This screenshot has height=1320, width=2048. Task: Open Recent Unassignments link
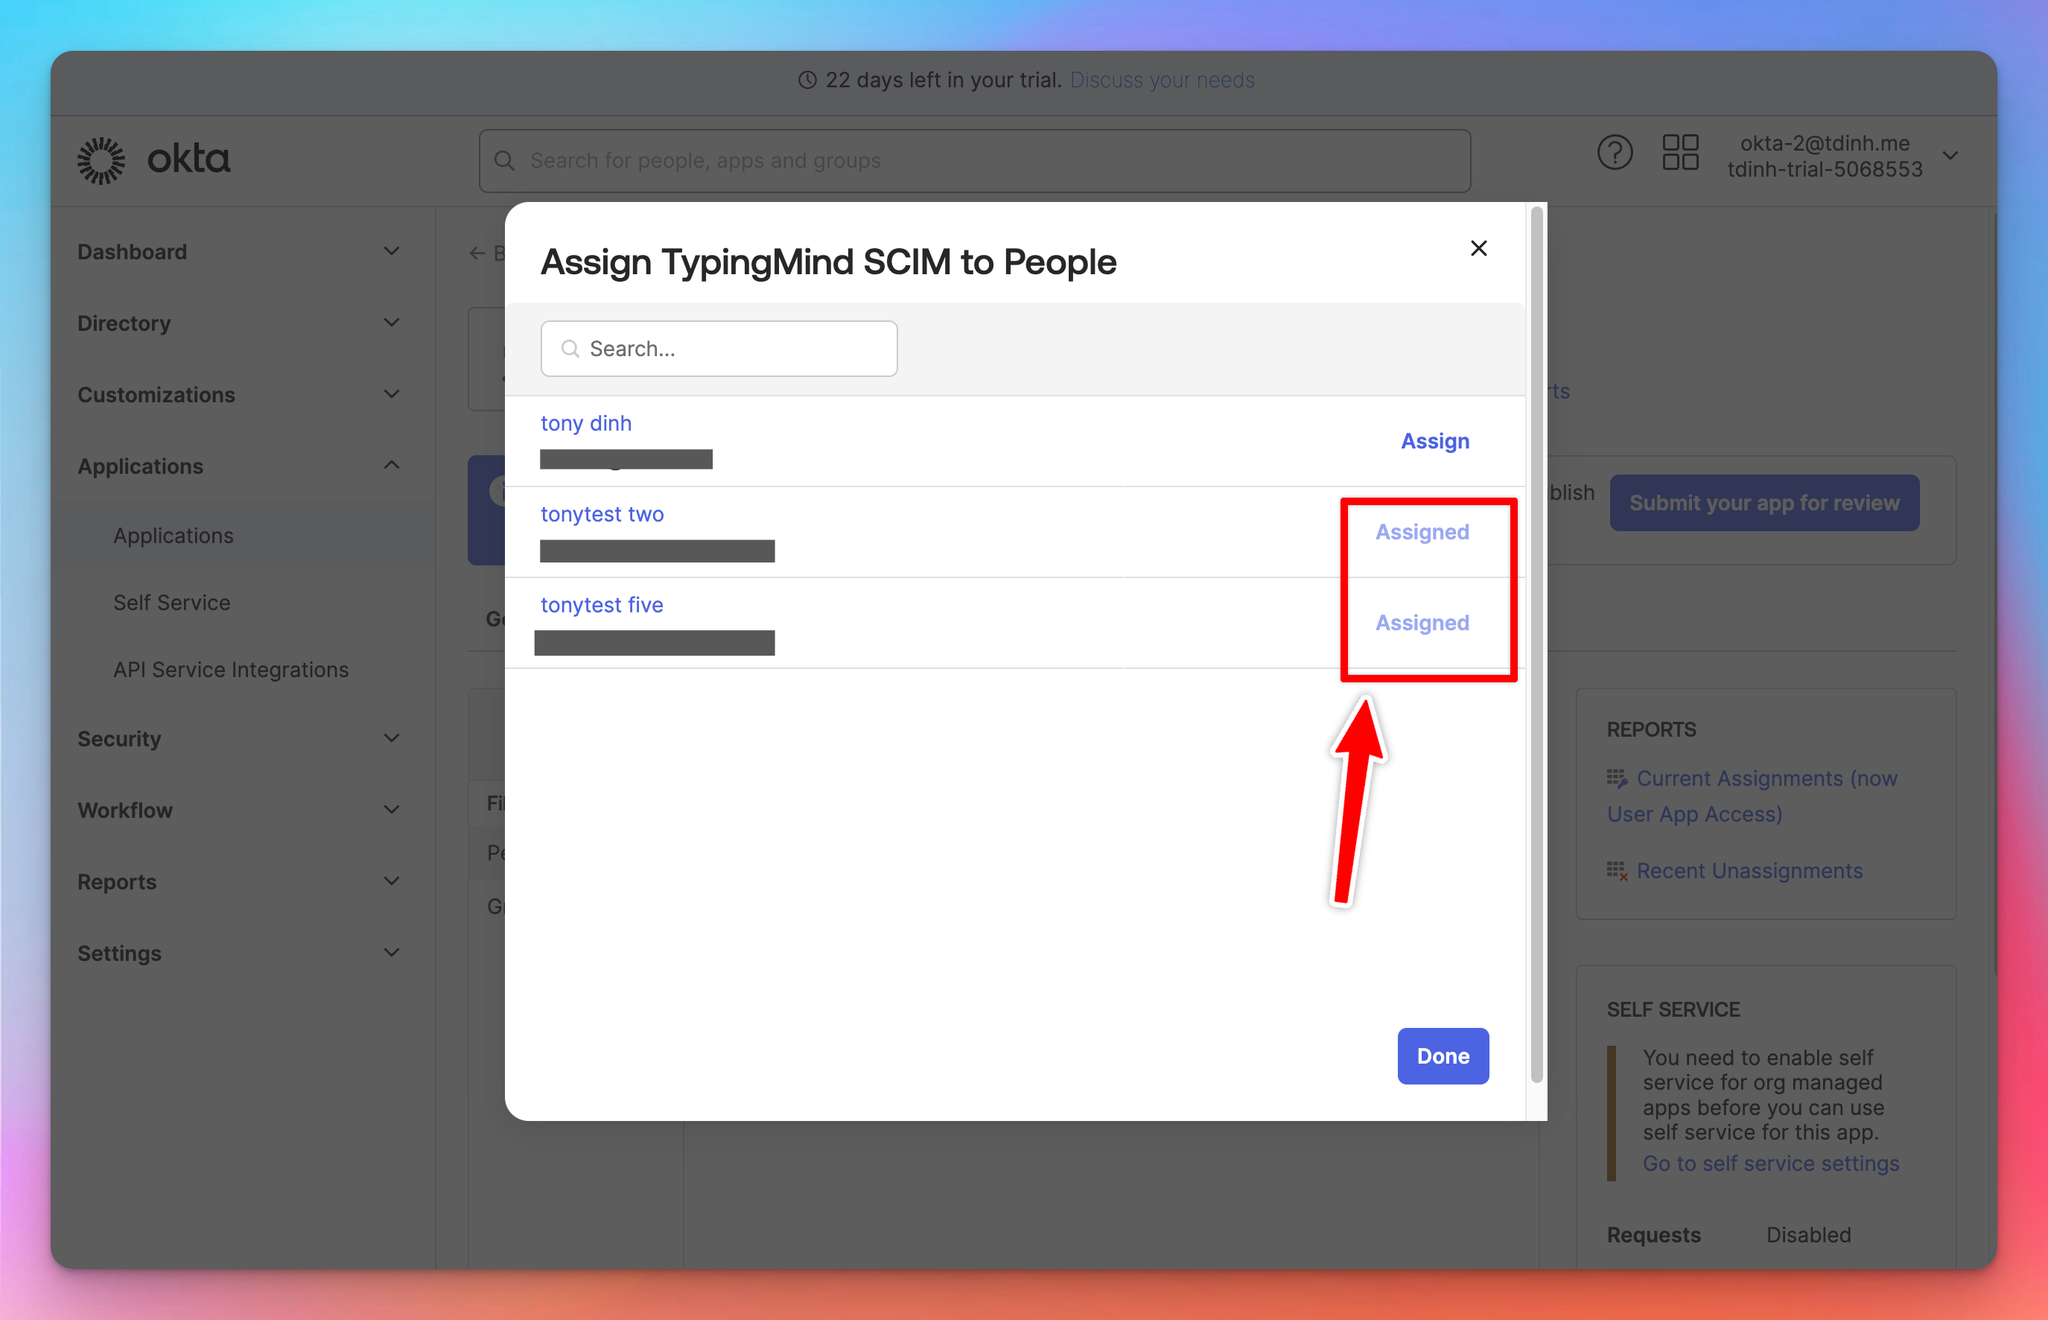tap(1749, 871)
